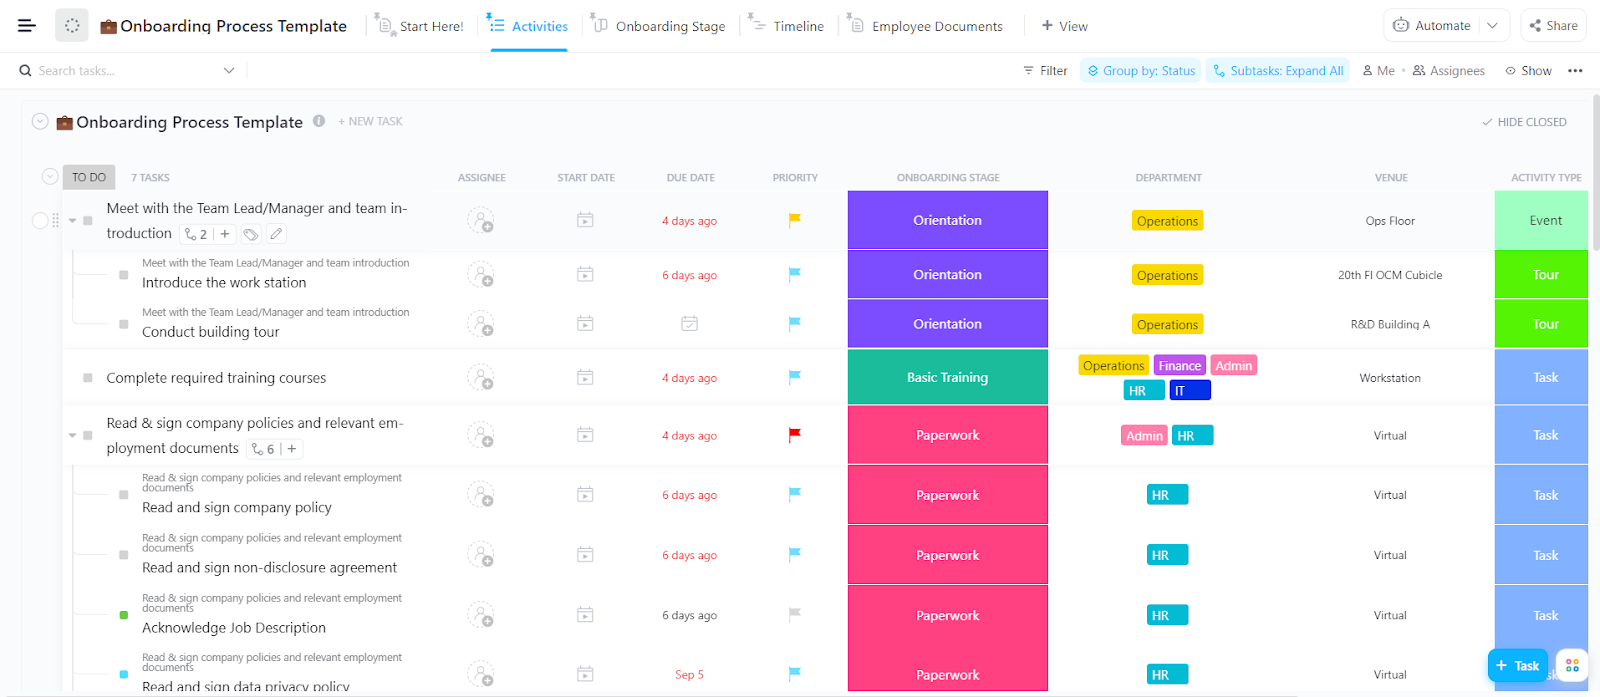
Task: Rename Meet with Team Lead task using pencil icon
Action: click(276, 234)
